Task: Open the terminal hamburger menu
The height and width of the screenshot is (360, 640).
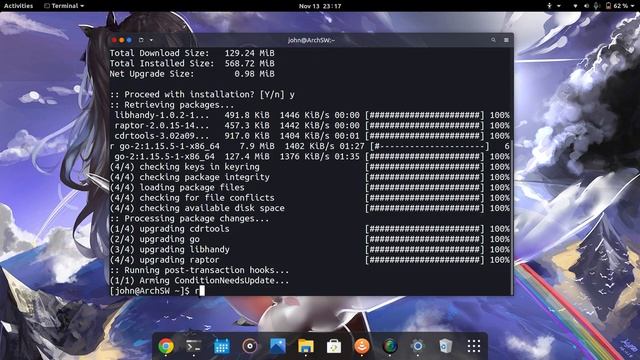Action: [506, 40]
